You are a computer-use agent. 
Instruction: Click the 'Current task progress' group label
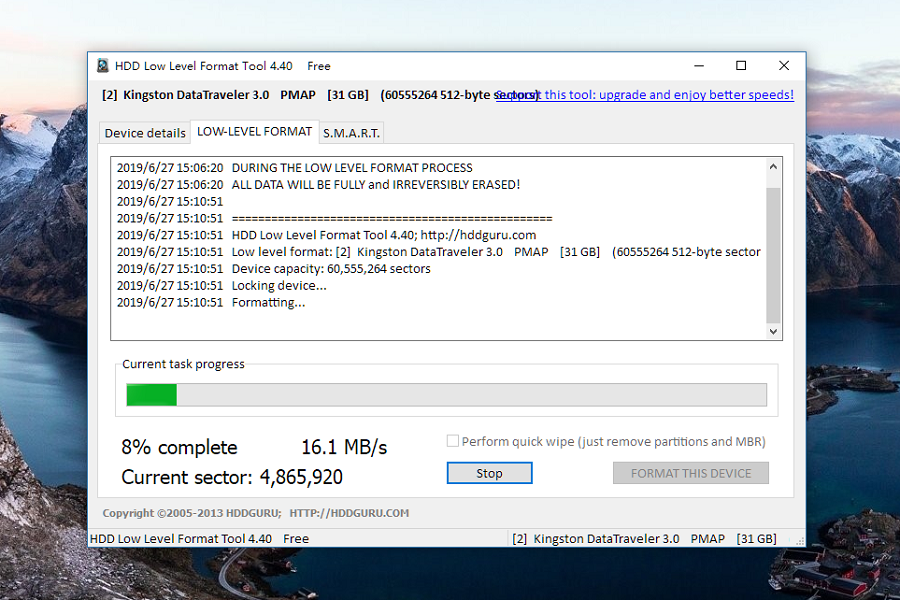click(183, 364)
